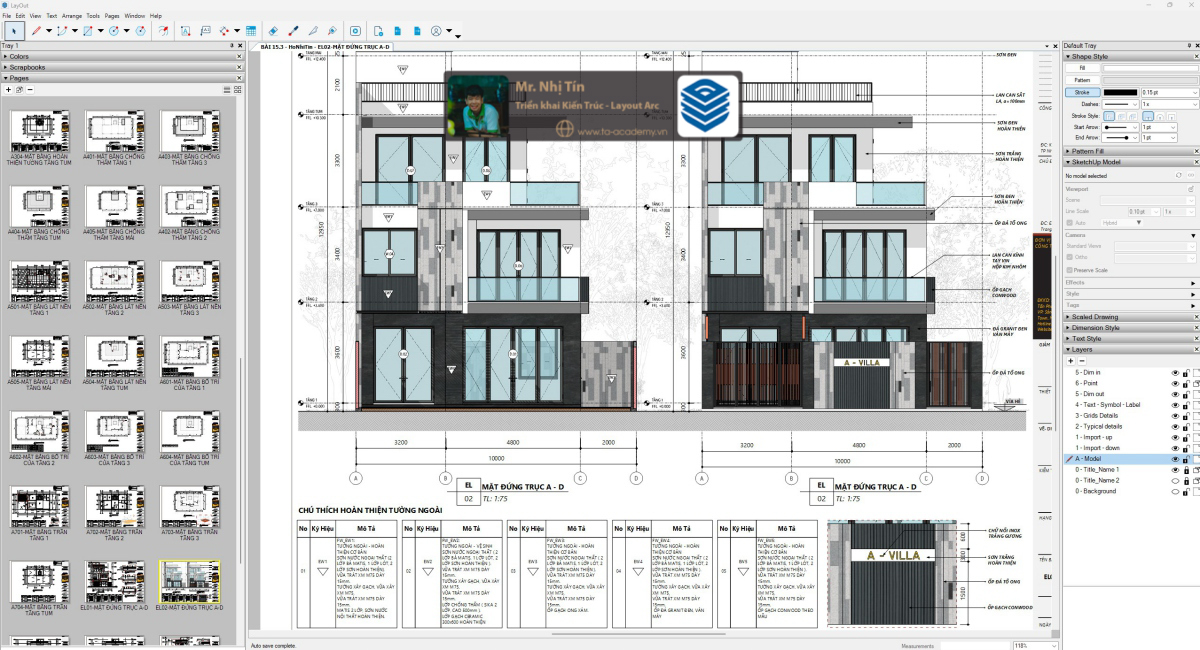Show the 0 - Background layer

[1175, 491]
